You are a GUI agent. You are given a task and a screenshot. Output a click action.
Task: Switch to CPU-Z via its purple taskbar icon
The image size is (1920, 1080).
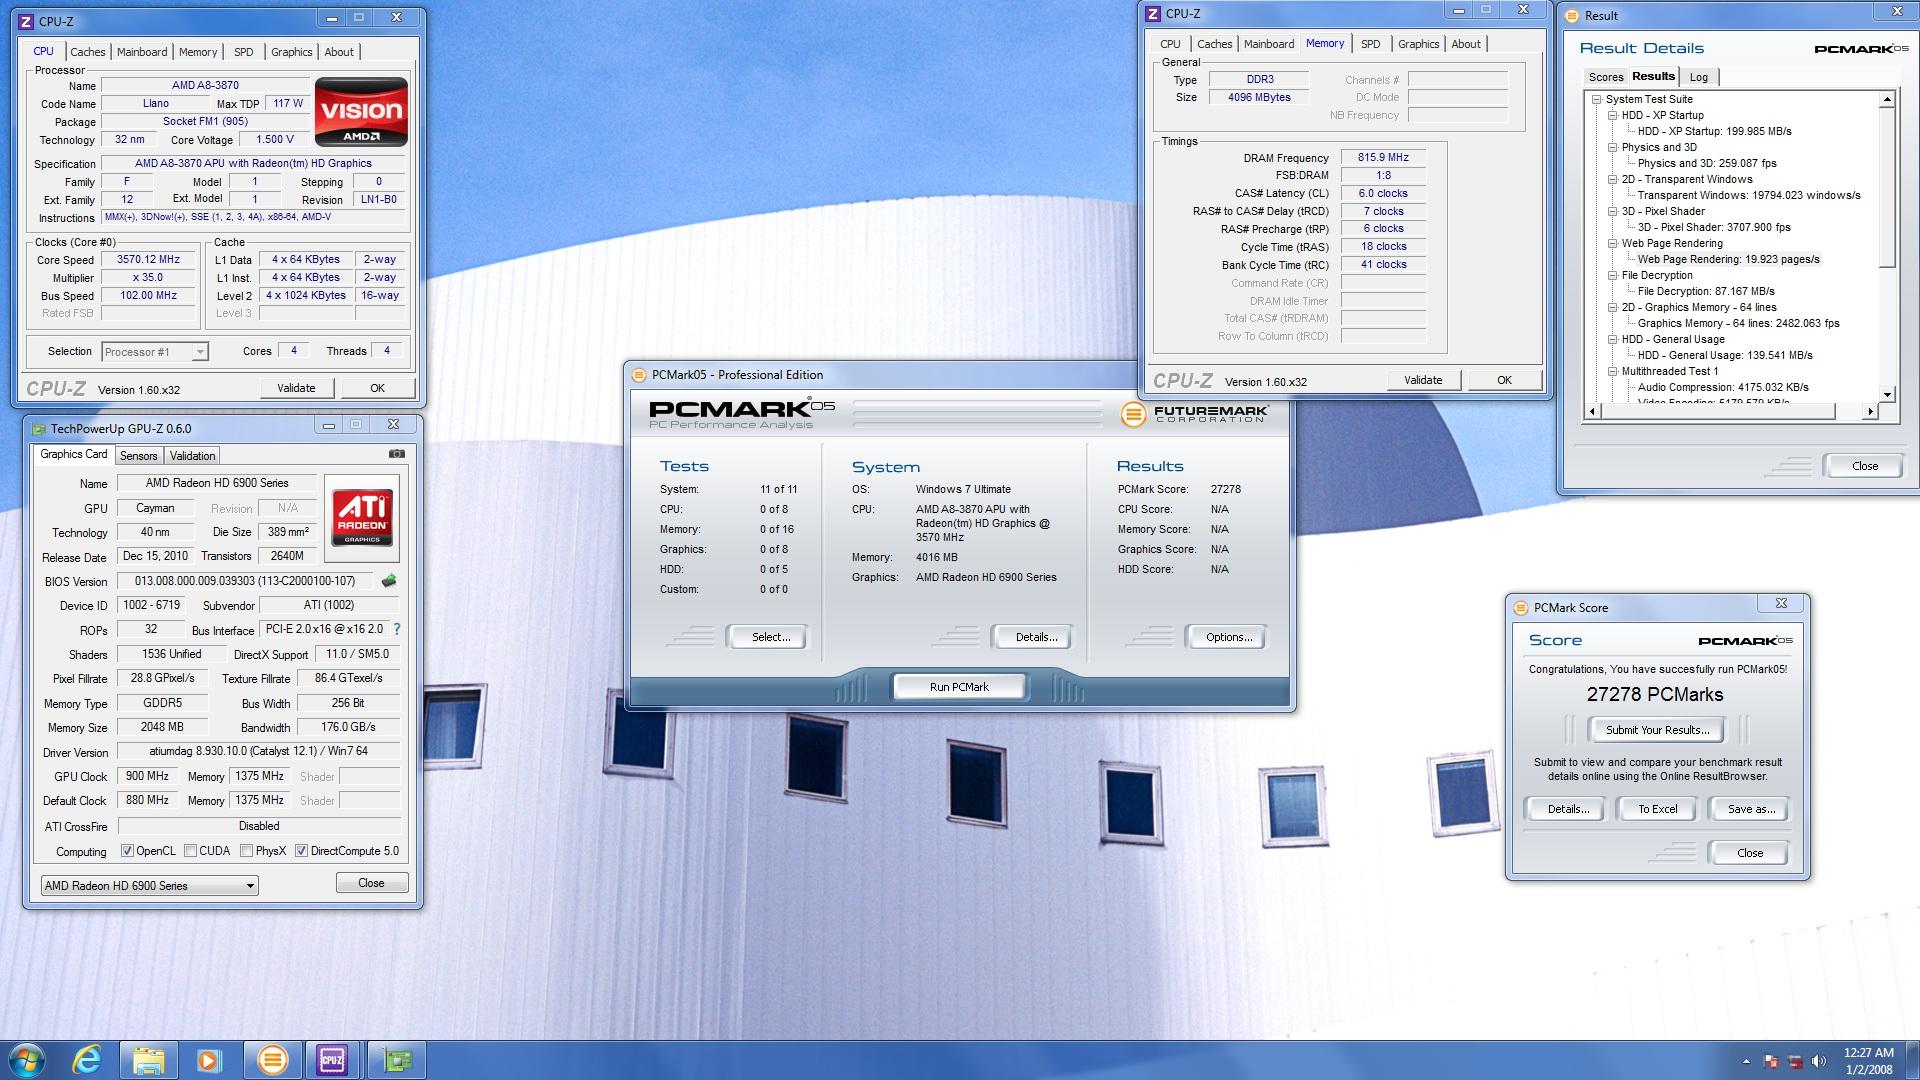(x=332, y=1059)
